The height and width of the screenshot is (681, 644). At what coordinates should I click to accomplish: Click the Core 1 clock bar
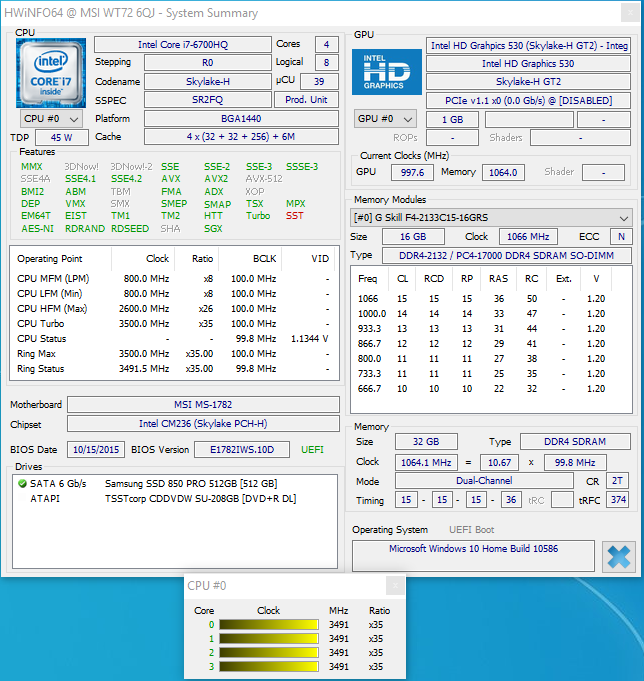[x=269, y=638]
